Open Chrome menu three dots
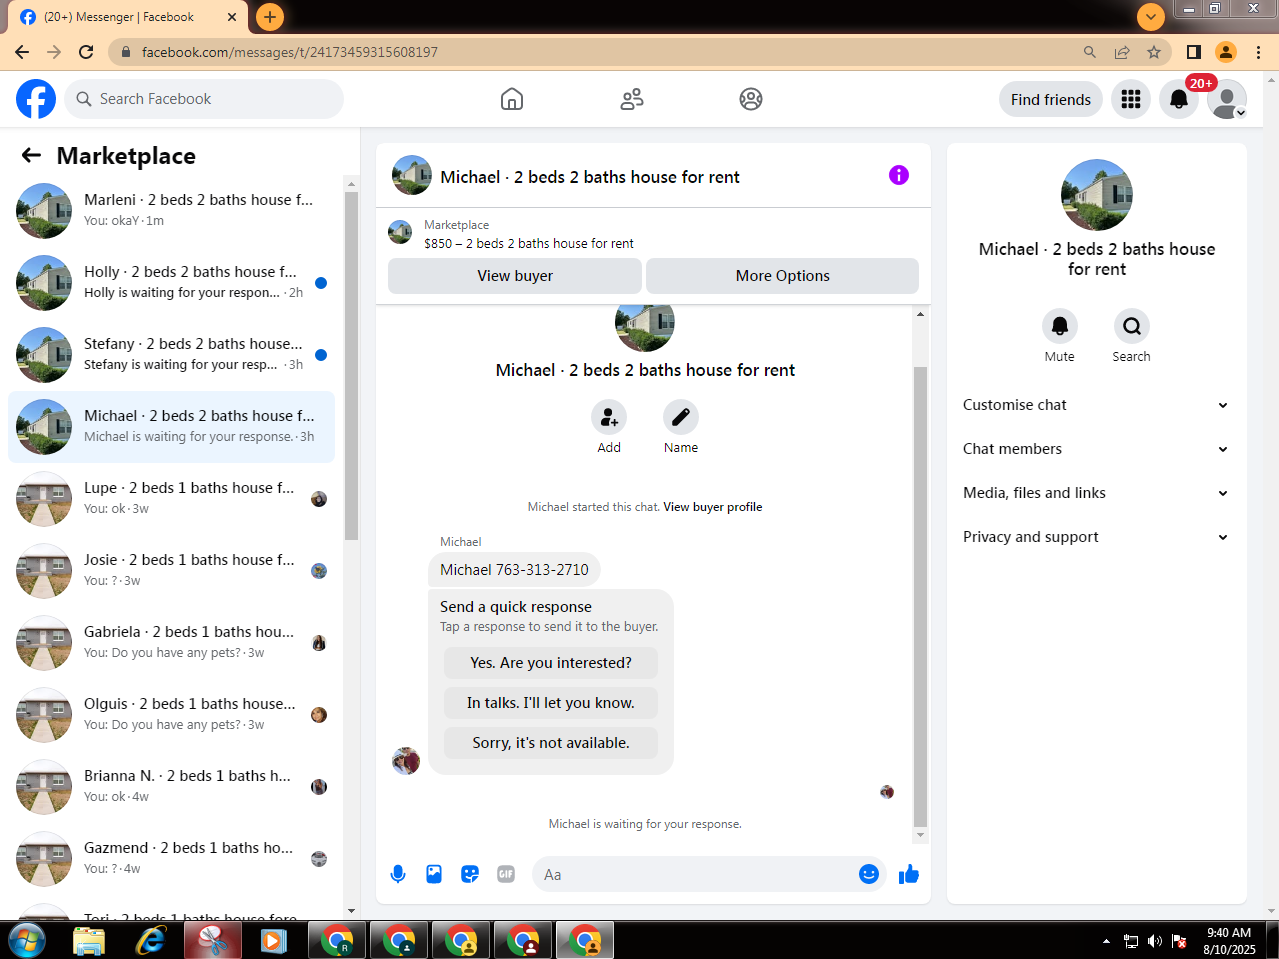The image size is (1279, 959). pos(1259,52)
